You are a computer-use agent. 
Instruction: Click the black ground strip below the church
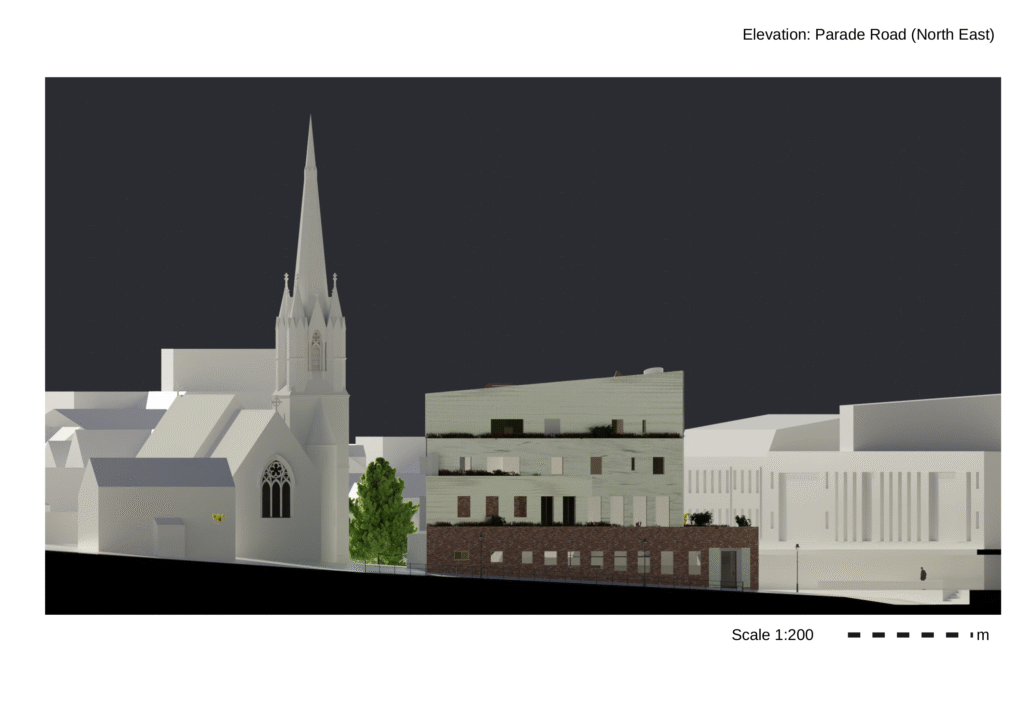coord(200,588)
